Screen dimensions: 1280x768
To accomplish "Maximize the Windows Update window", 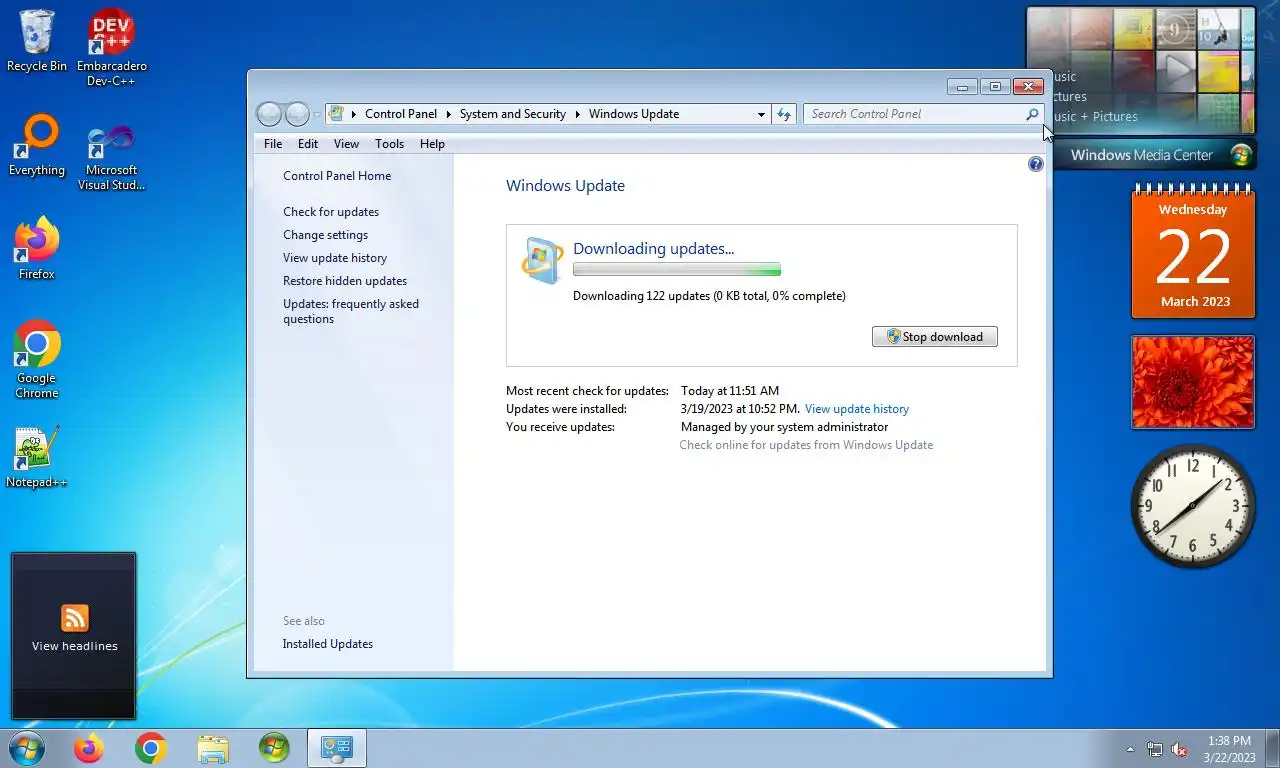I will click(x=995, y=87).
